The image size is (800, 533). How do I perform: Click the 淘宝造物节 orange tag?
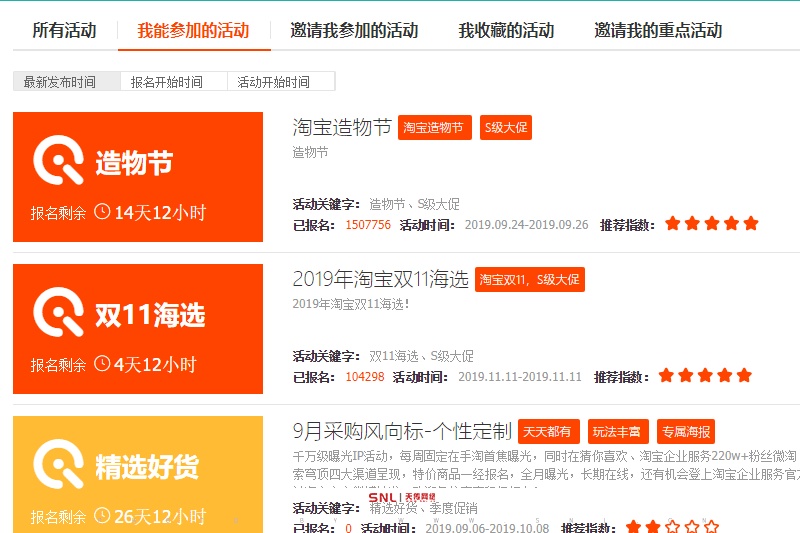435,128
